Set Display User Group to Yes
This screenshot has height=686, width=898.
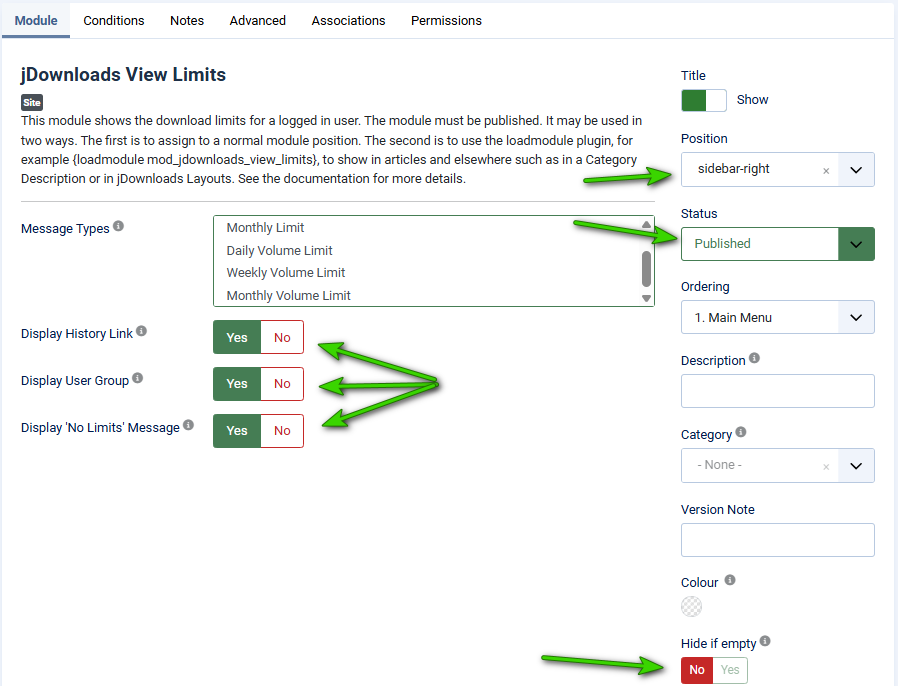point(237,384)
